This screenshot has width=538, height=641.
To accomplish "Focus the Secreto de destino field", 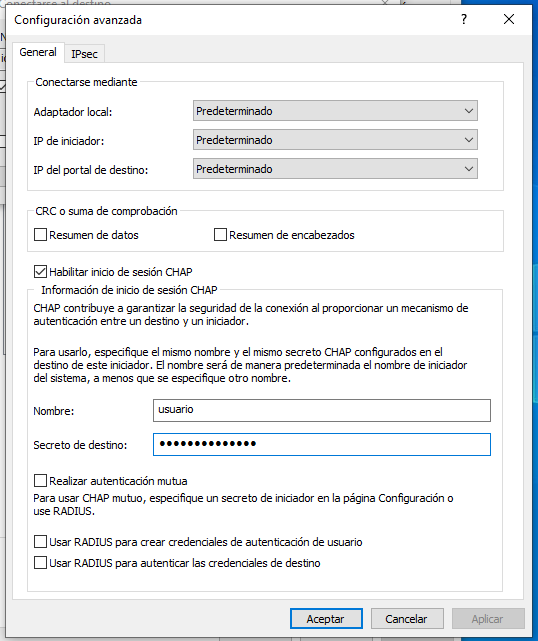I will (322, 444).
